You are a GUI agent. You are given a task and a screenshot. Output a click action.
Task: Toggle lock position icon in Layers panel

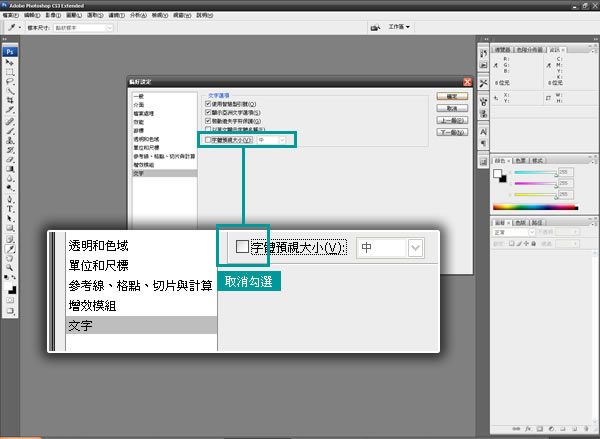[526, 243]
